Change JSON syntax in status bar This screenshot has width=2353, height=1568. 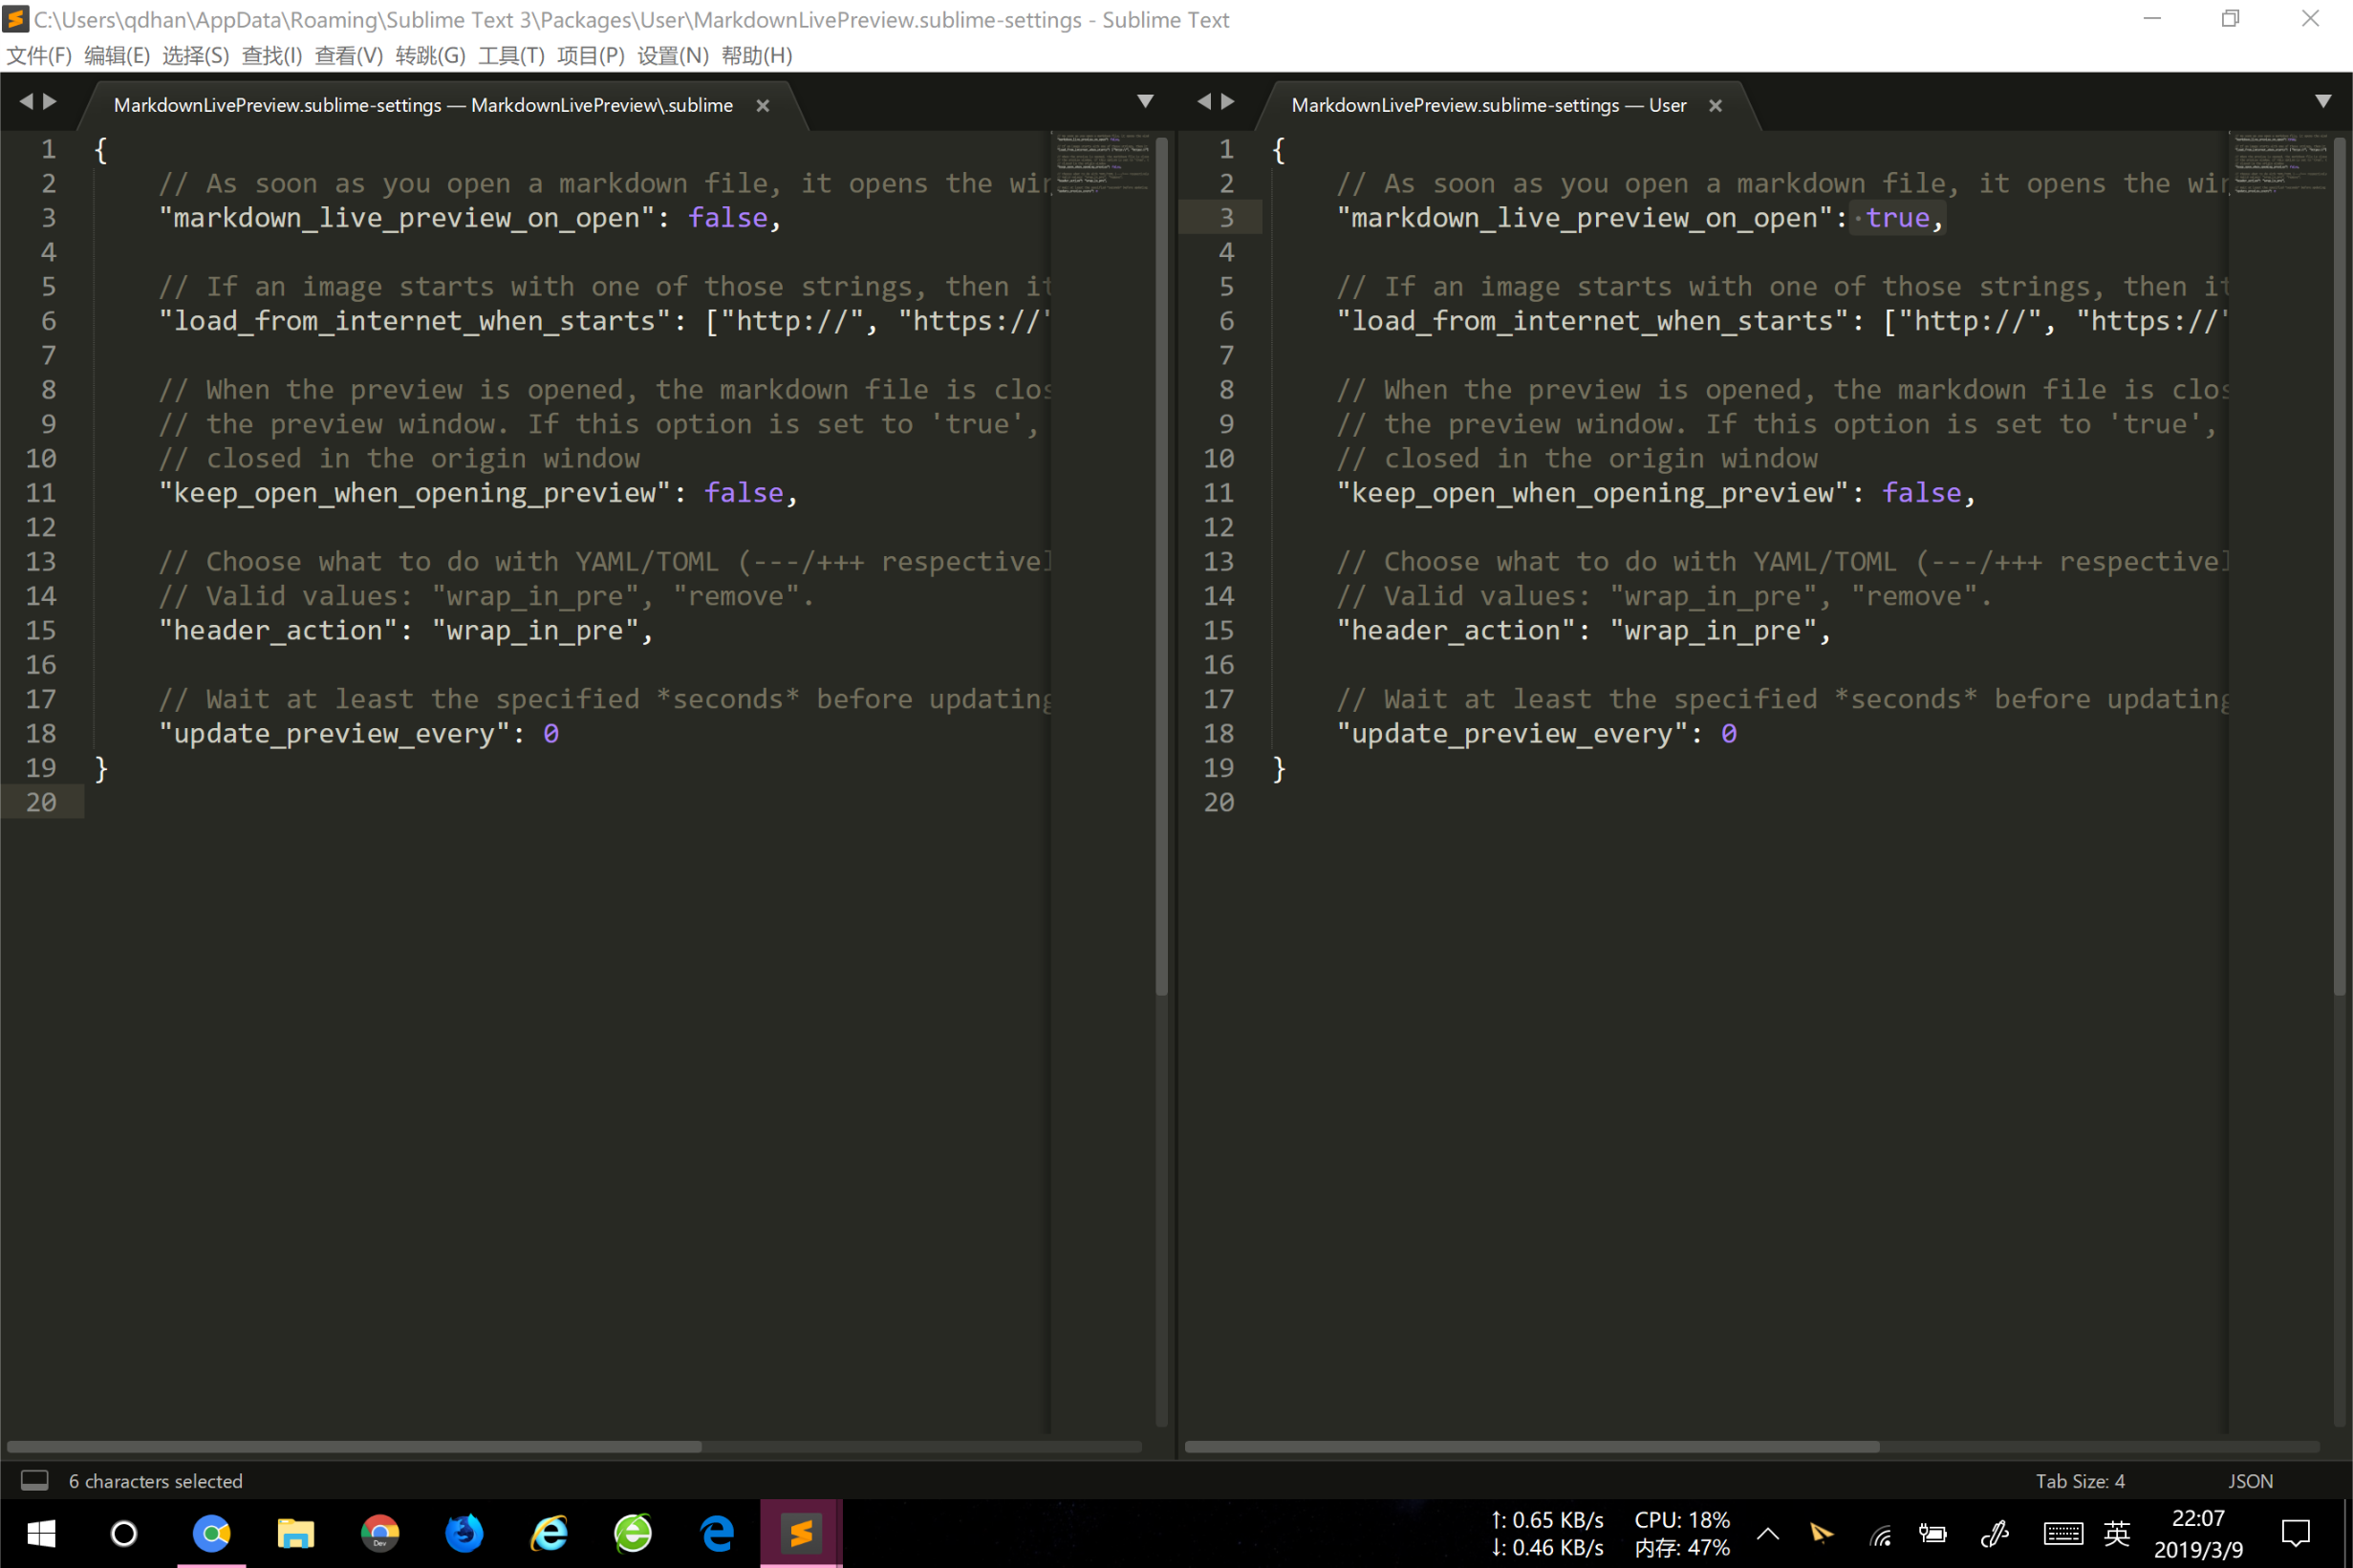pyautogui.click(x=2250, y=1481)
